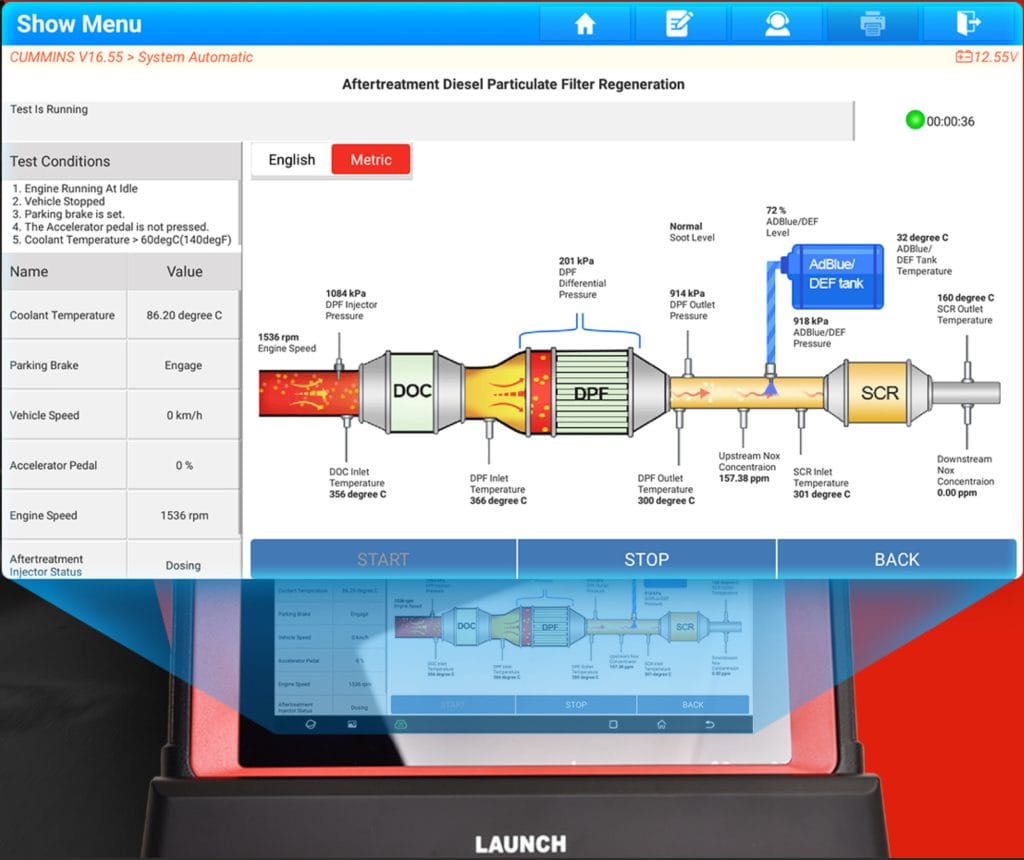The height and width of the screenshot is (860, 1024).
Task: Select the Engage value cell
Action: tap(184, 366)
